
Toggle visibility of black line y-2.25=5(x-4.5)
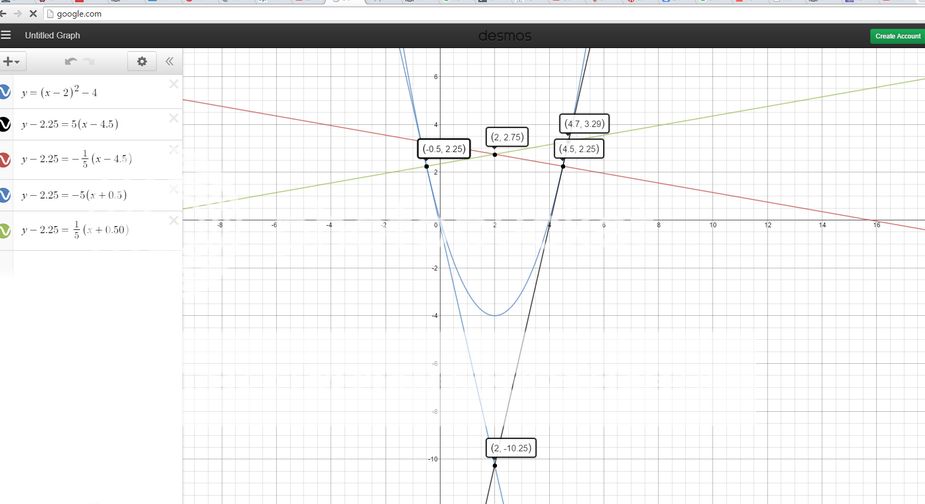5,125
